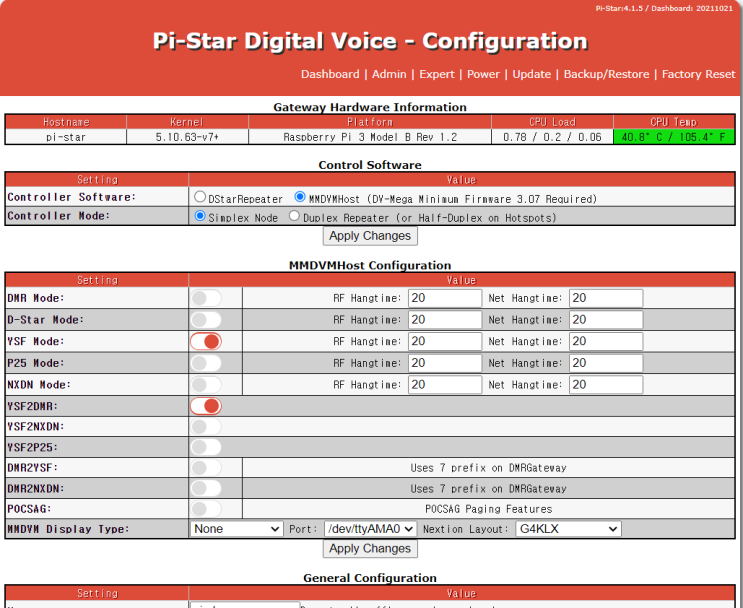Click Raspberry Pi 3 Model B platform text

tap(370, 137)
